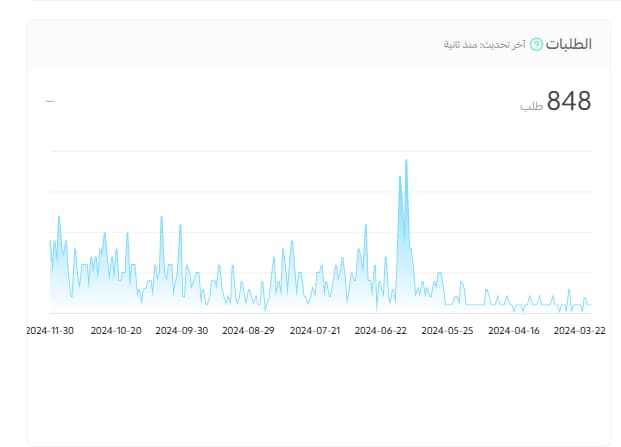Click the 2024-08-29 date label on the axis

248,330
